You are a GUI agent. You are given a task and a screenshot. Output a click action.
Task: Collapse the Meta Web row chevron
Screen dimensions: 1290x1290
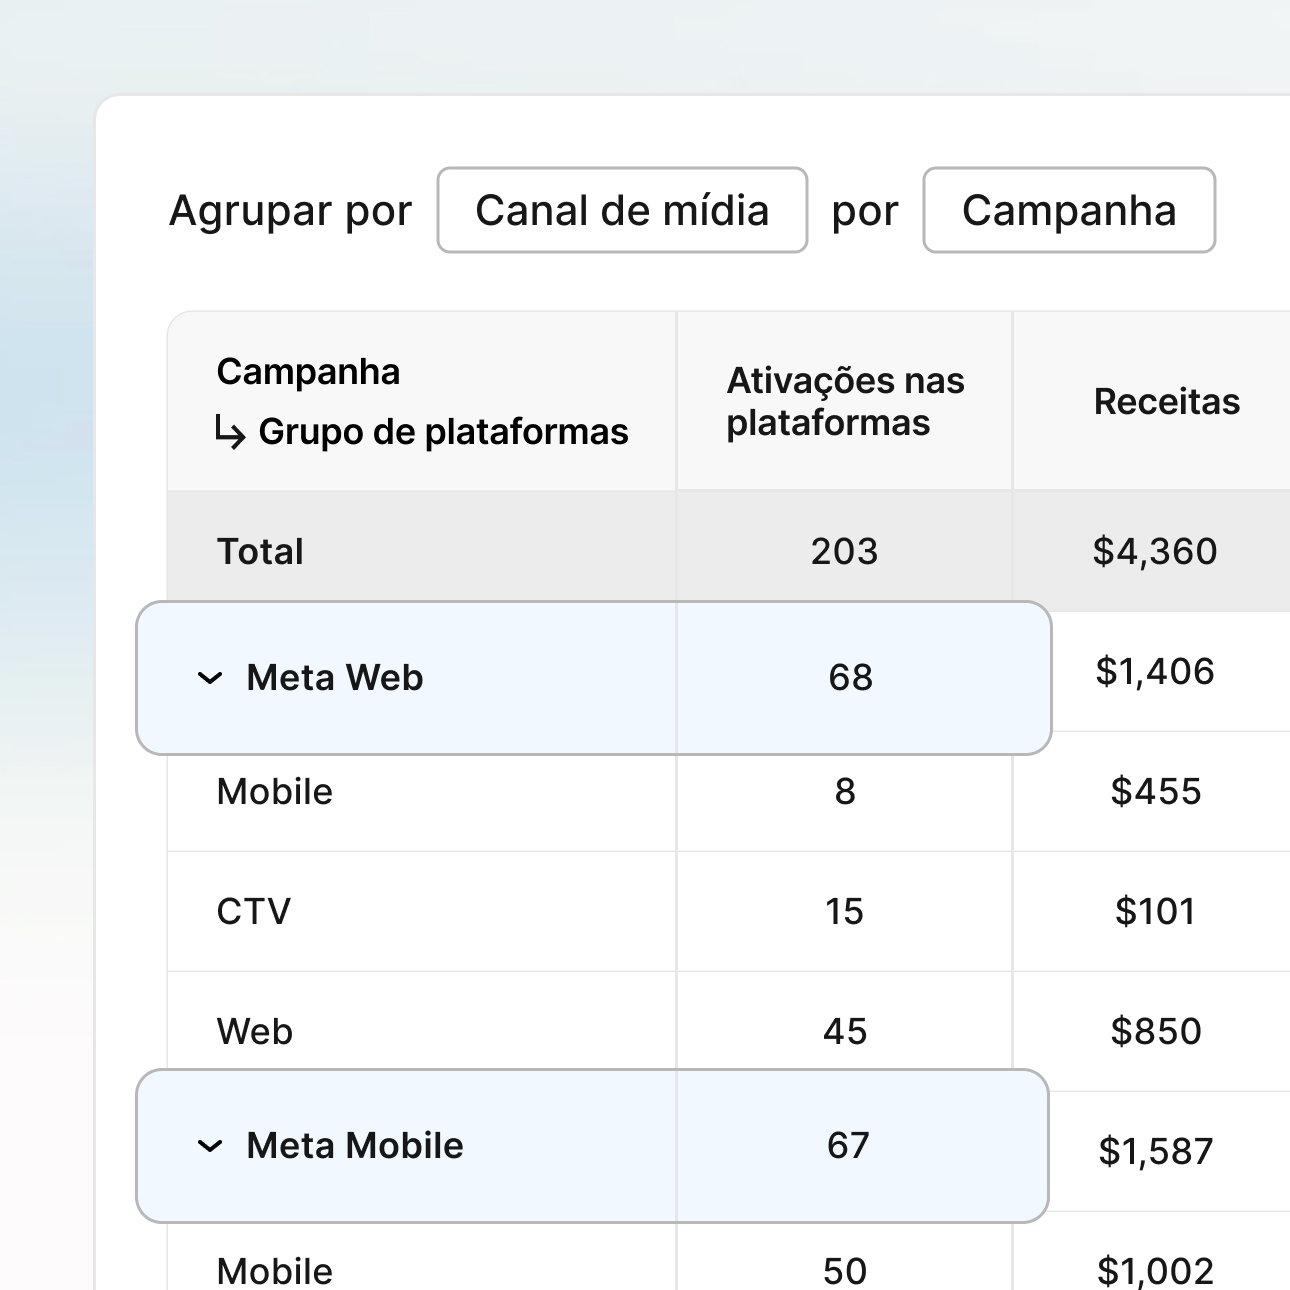[210, 678]
